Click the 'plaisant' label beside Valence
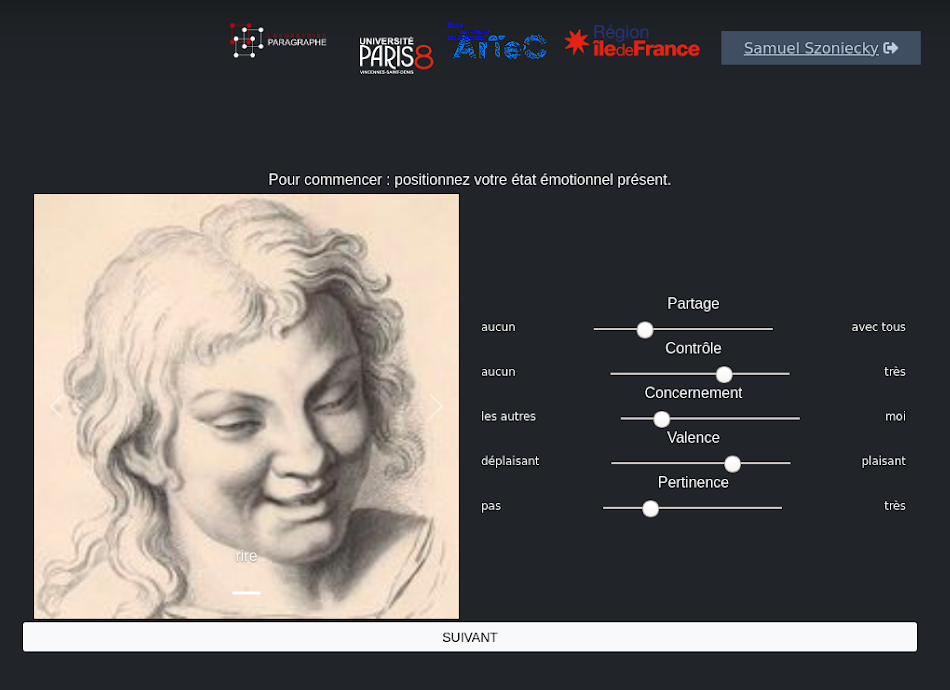 coord(883,461)
